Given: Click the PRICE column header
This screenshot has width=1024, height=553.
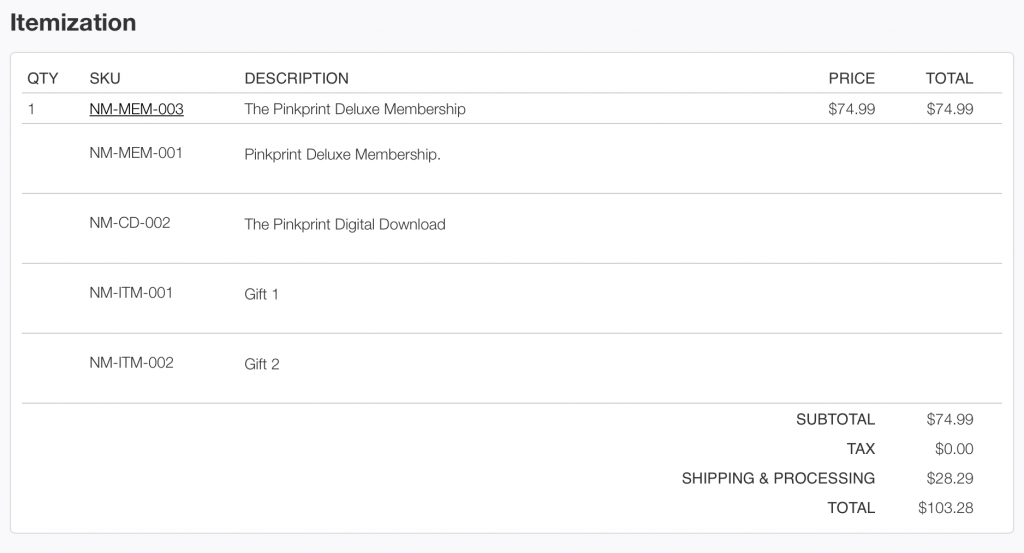Looking at the screenshot, I should pos(851,78).
